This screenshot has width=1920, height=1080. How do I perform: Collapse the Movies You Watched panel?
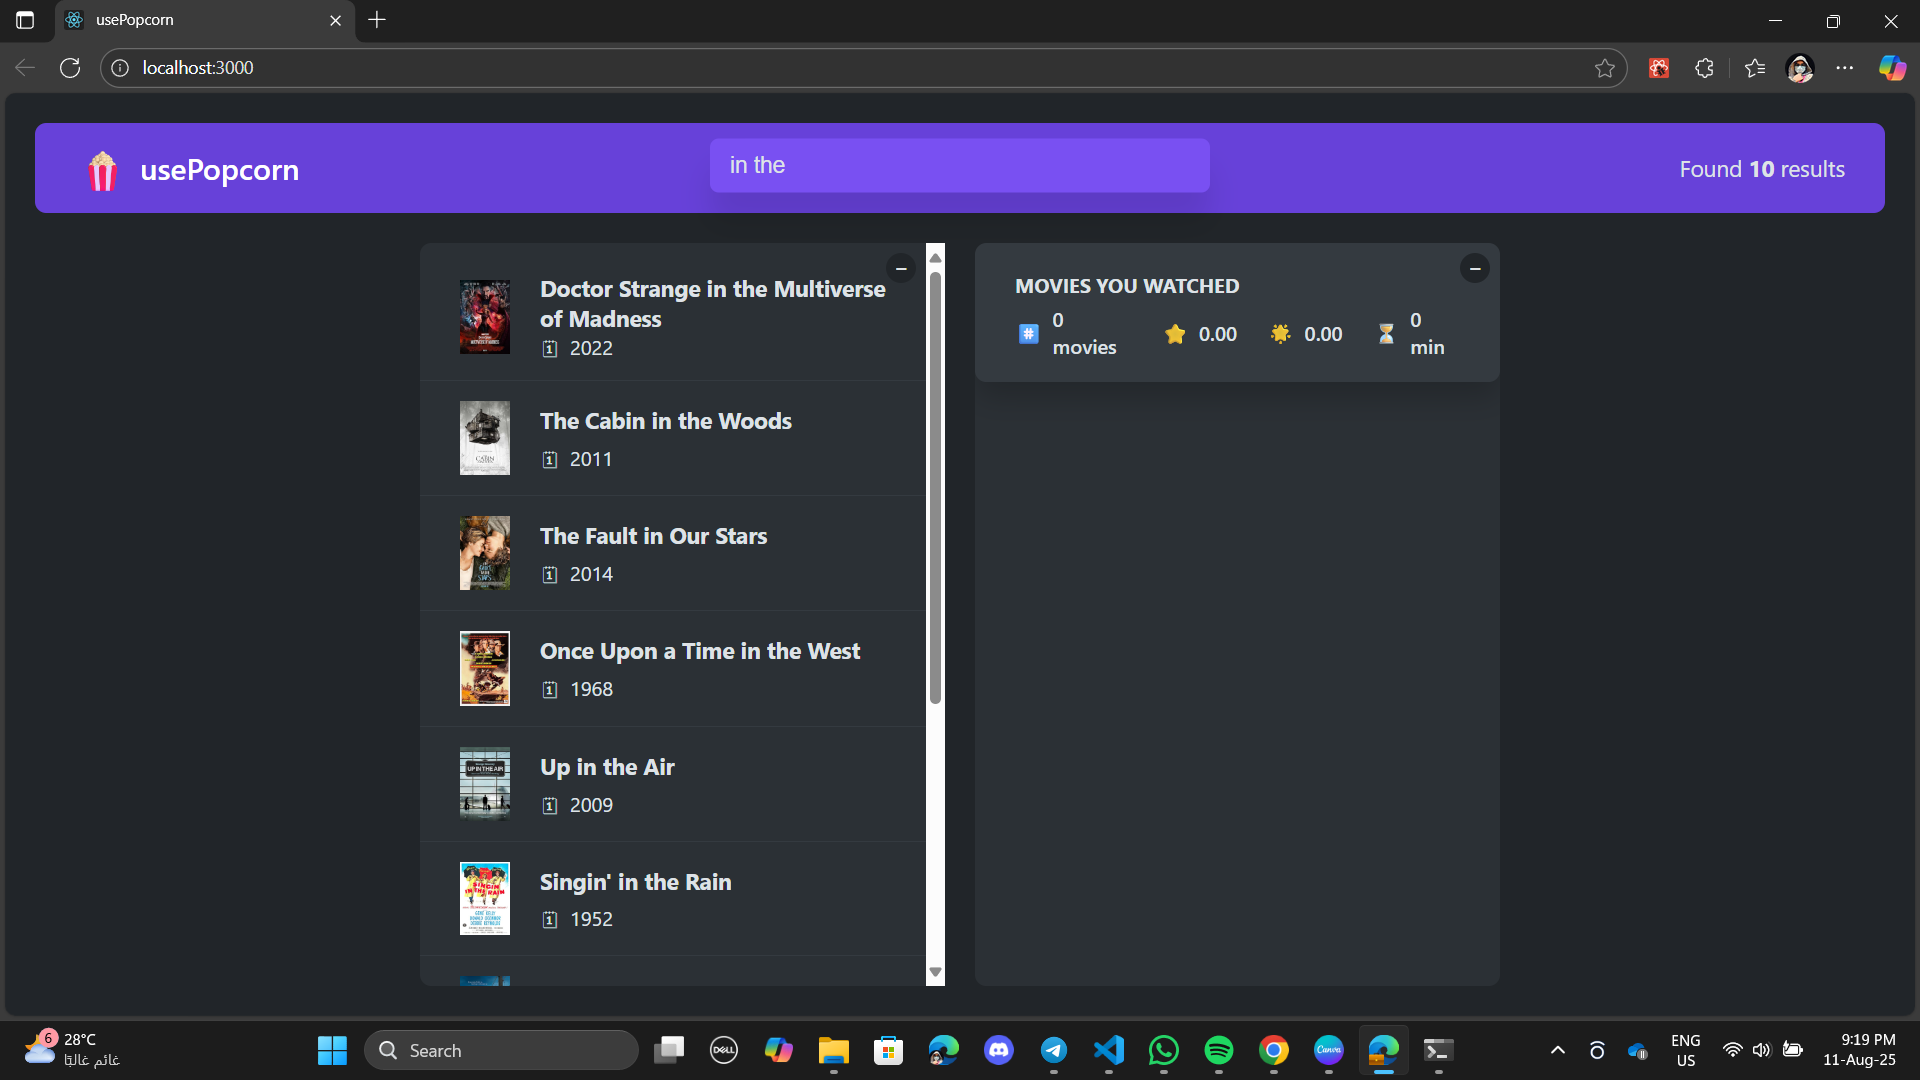[1474, 269]
